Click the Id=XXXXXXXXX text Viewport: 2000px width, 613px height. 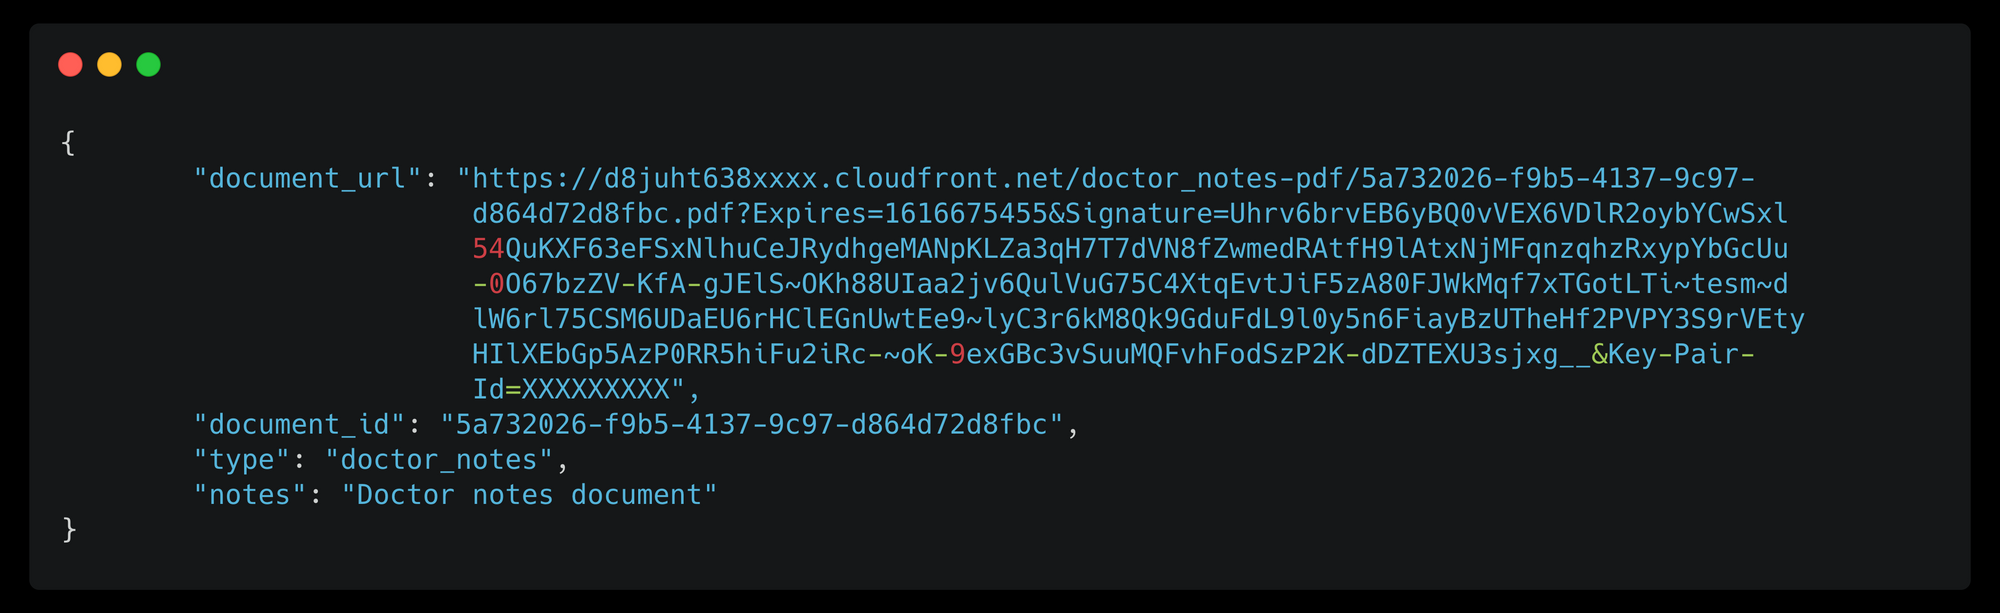click(579, 390)
